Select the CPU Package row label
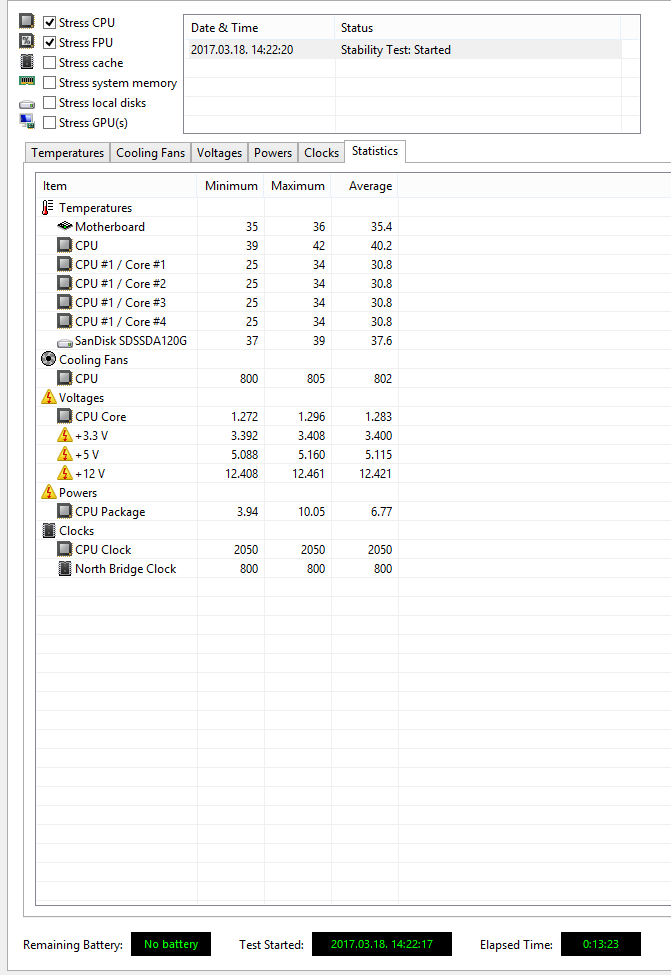The image size is (671, 975). tap(110, 512)
